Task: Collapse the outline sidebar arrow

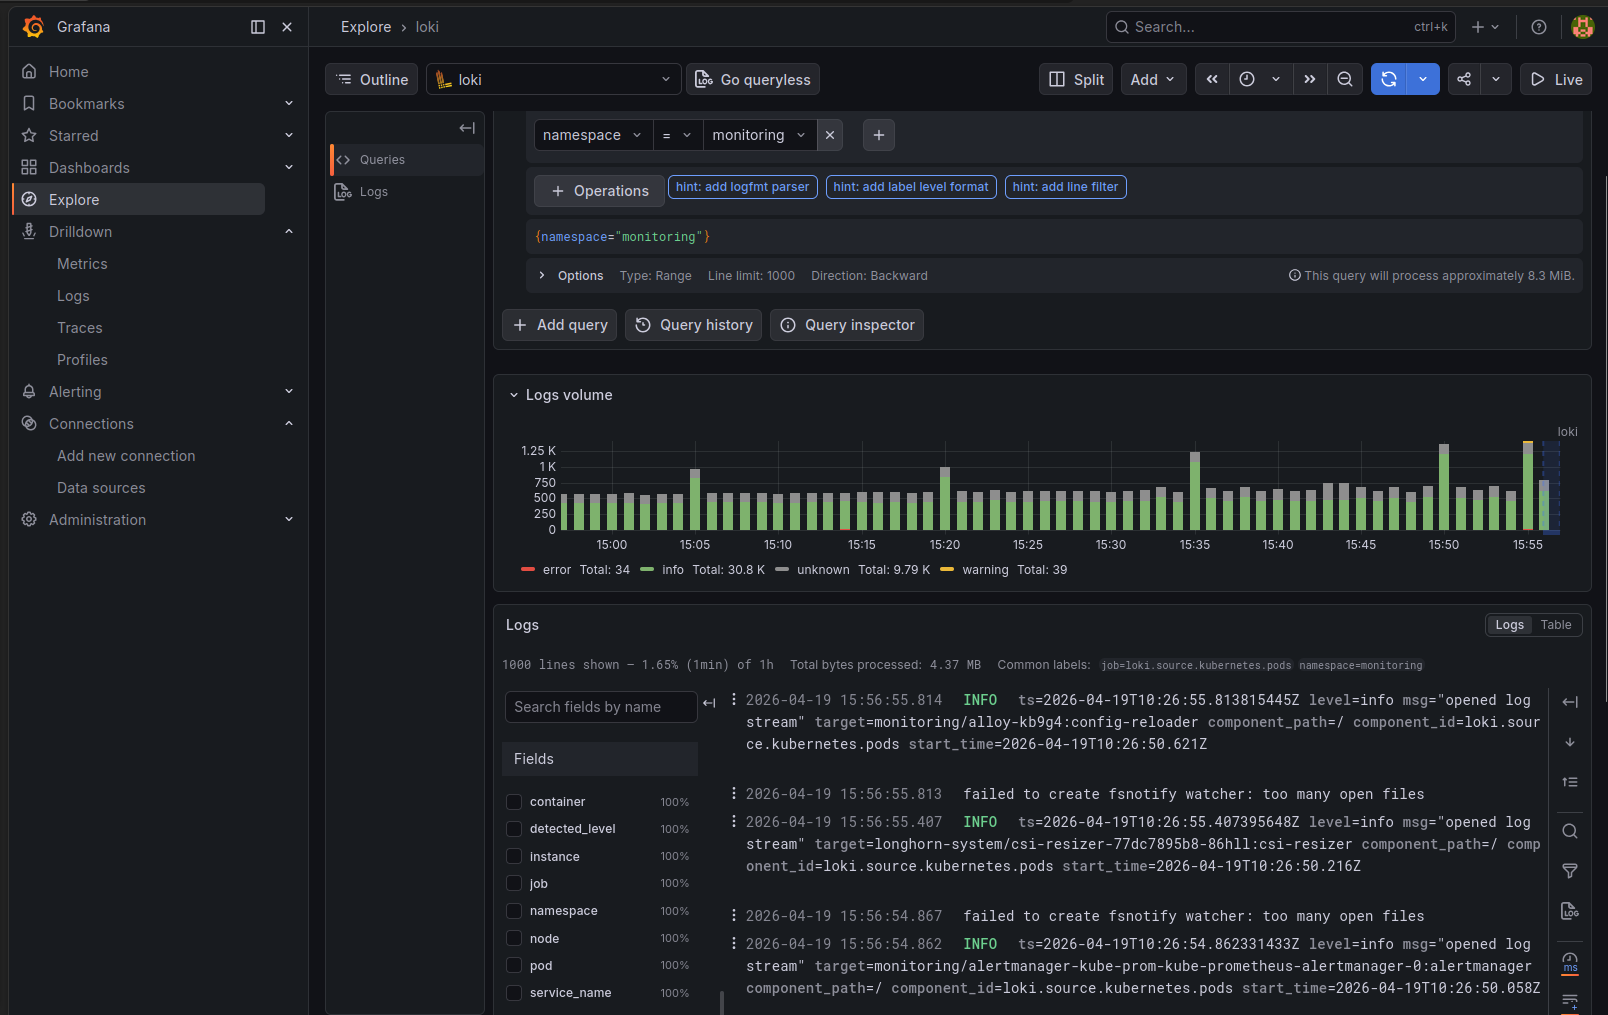Action: coord(467,128)
